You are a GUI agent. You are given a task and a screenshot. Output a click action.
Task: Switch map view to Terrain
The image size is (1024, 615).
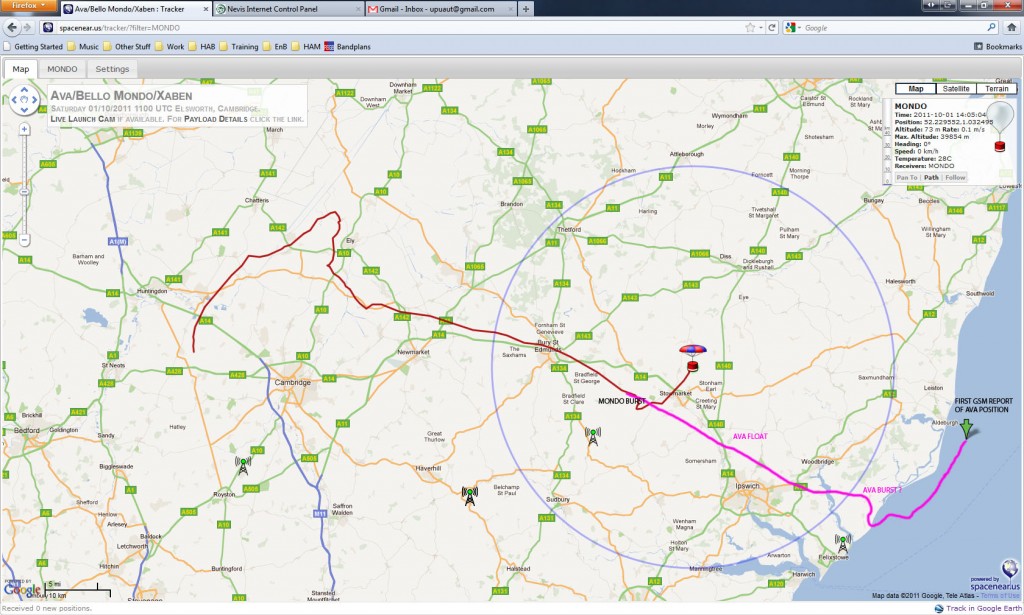tap(997, 89)
